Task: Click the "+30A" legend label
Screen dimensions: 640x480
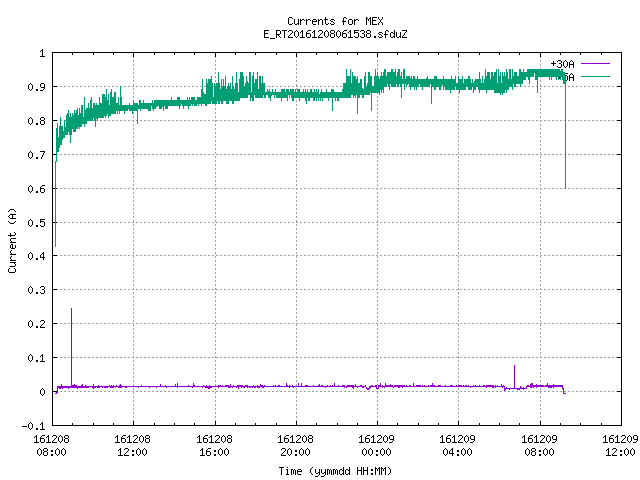Action: (562, 64)
